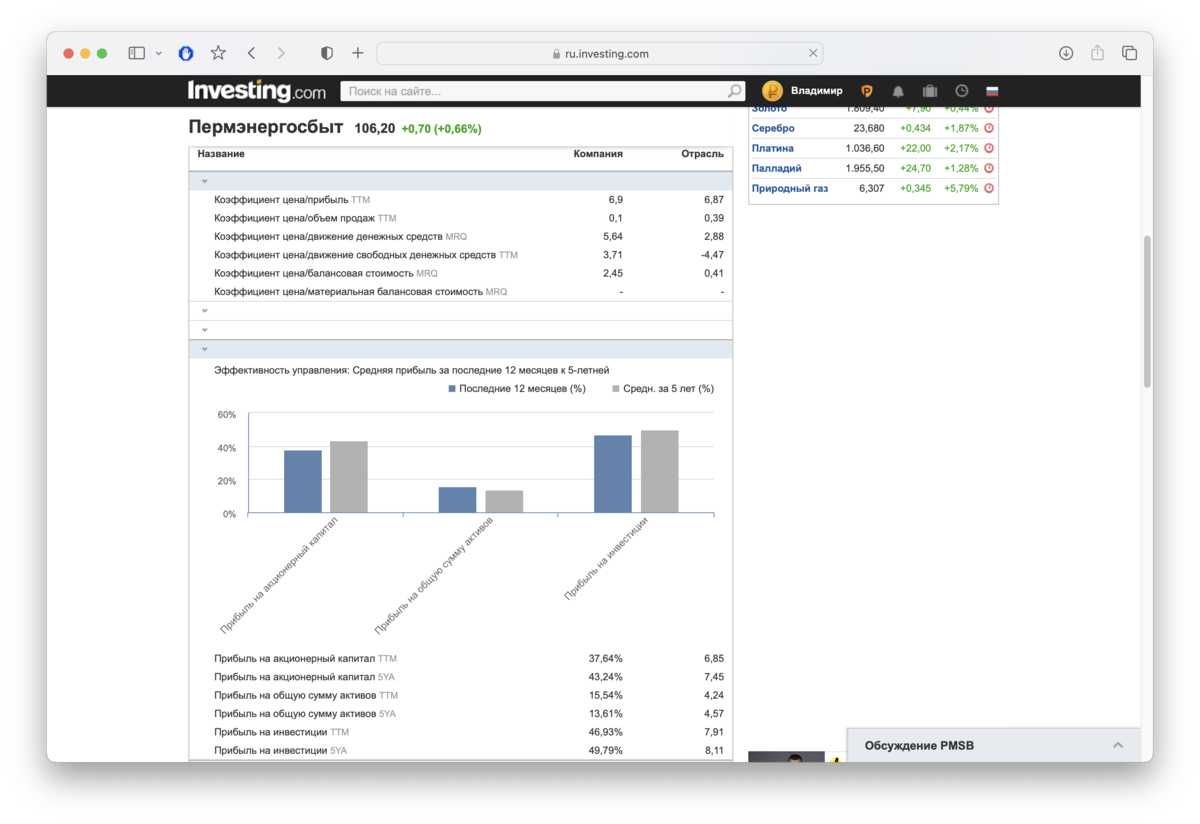Click the 'Последние 12 месяцев (%)' legend swatch
Image resolution: width=1200 pixels, height=824 pixels.
pyautogui.click(x=452, y=389)
